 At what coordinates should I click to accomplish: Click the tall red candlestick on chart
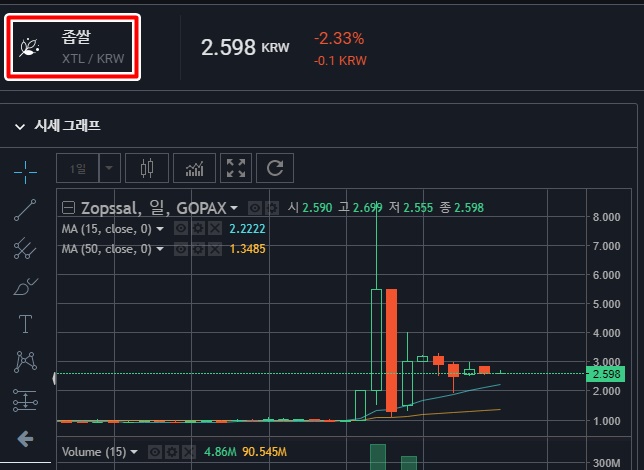(x=391, y=350)
